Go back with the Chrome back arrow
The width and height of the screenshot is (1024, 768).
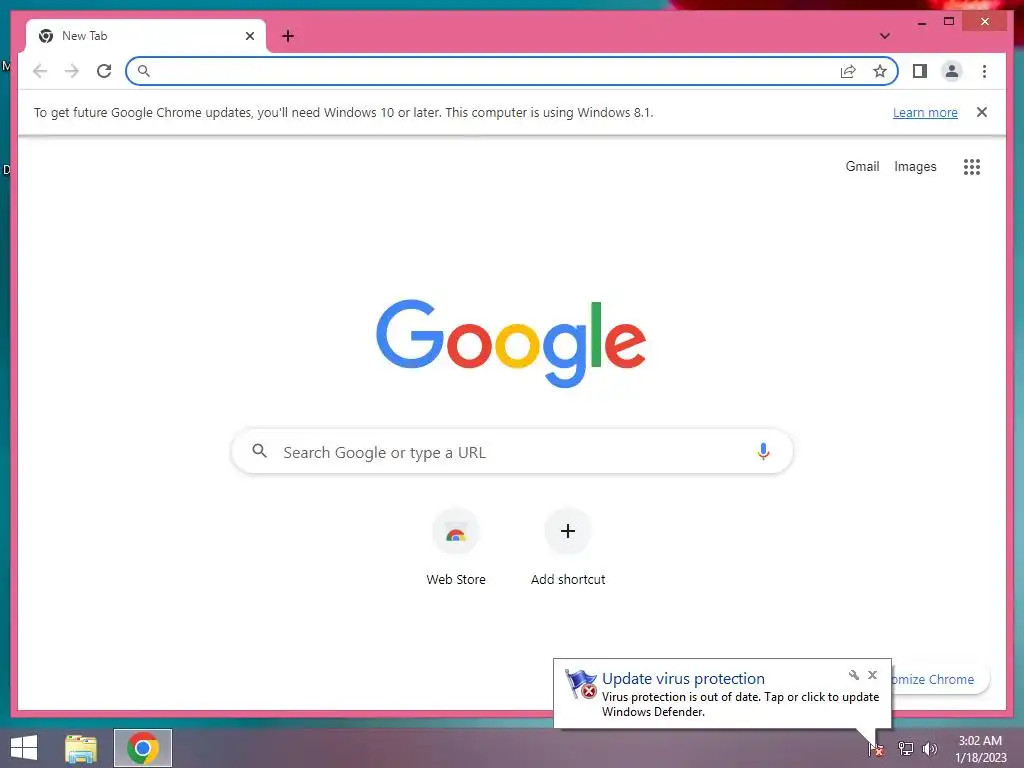40,71
